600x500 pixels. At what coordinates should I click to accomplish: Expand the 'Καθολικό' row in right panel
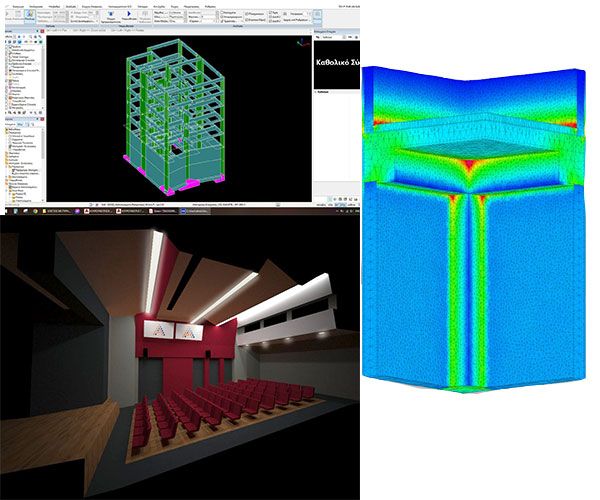click(x=316, y=92)
